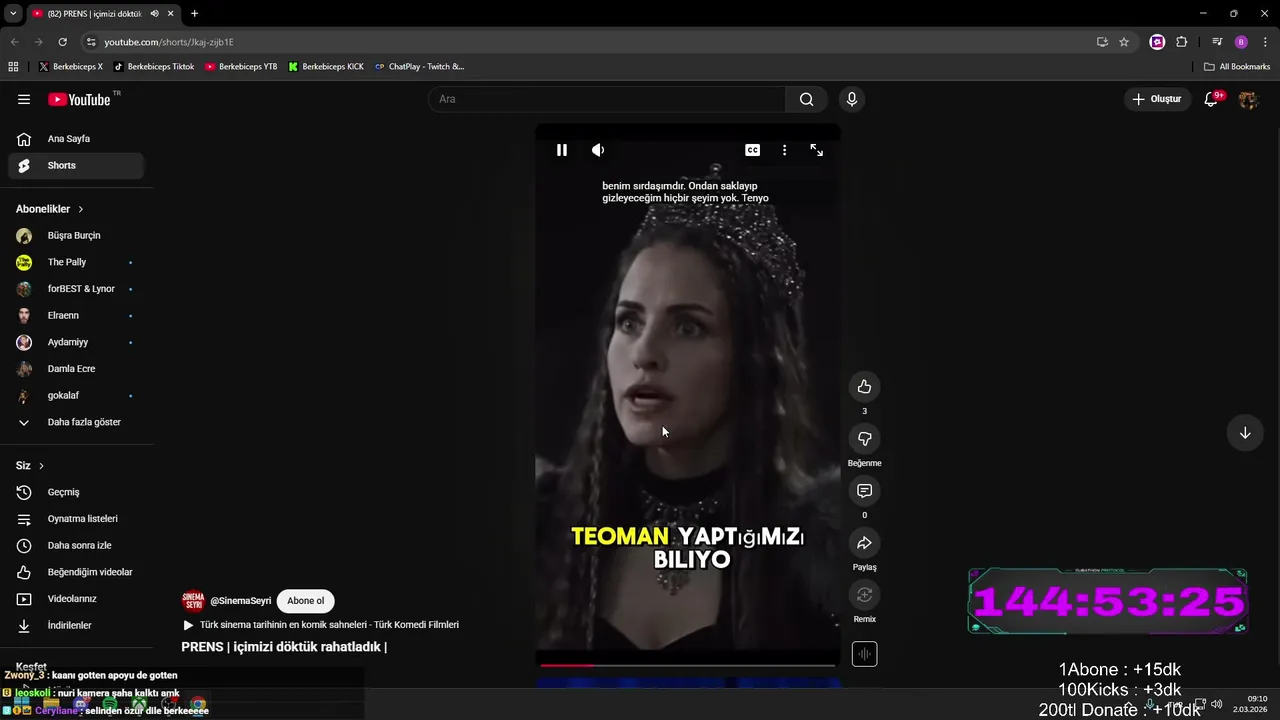The height and width of the screenshot is (720, 1280).
Task: Open the Remix option
Action: [864, 595]
